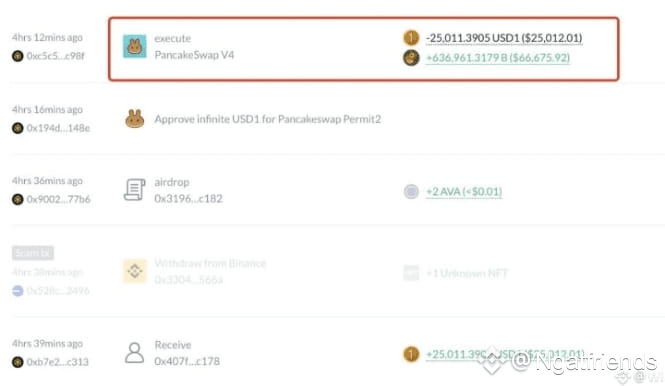
Task: Click the airdrop address 0x3196...c182
Action: [x=188, y=199]
